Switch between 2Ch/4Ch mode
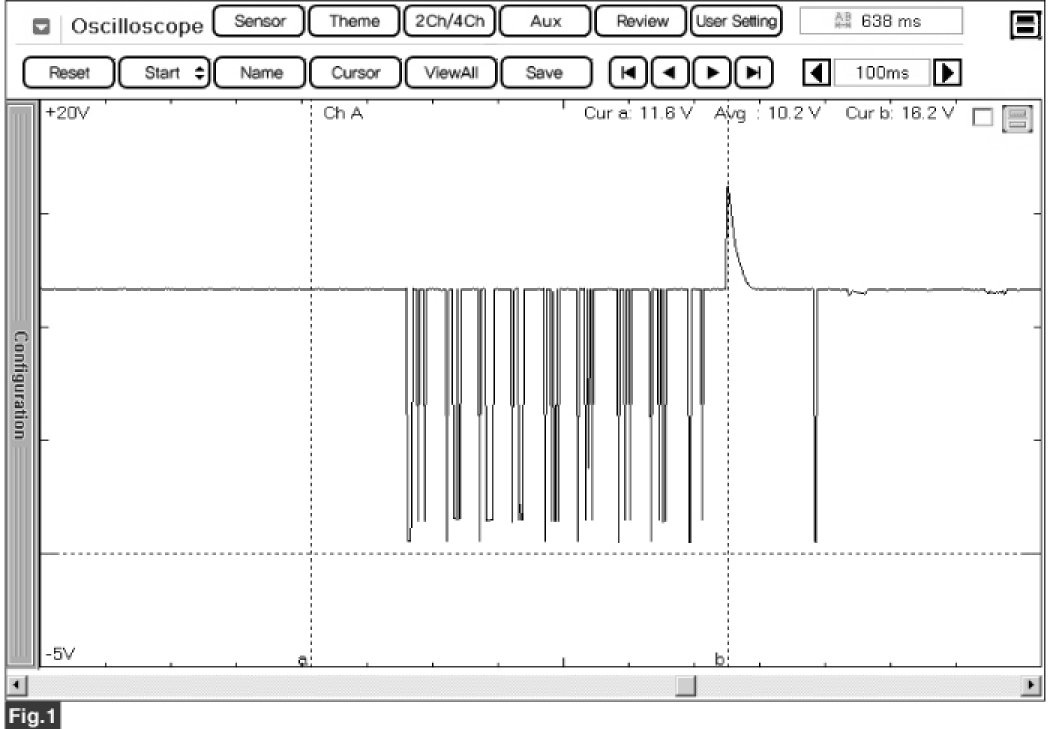The height and width of the screenshot is (729, 1050). (x=448, y=21)
